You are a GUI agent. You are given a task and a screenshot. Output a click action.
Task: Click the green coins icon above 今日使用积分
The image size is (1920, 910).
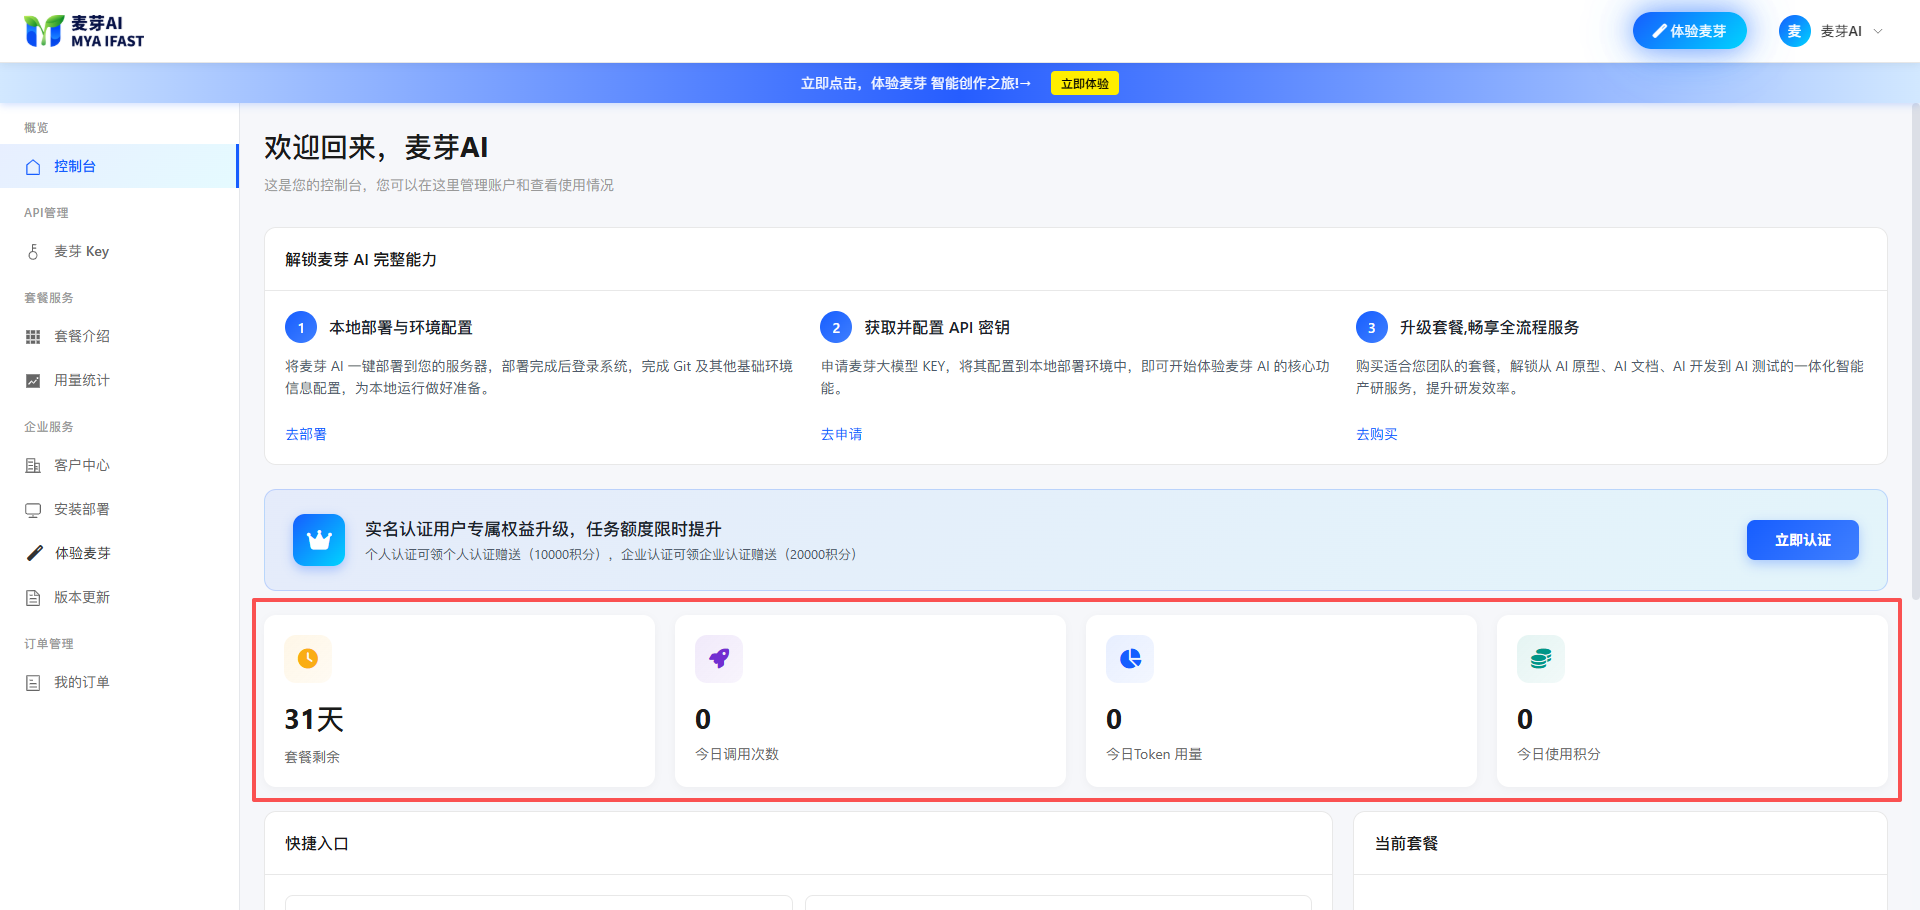1541,658
